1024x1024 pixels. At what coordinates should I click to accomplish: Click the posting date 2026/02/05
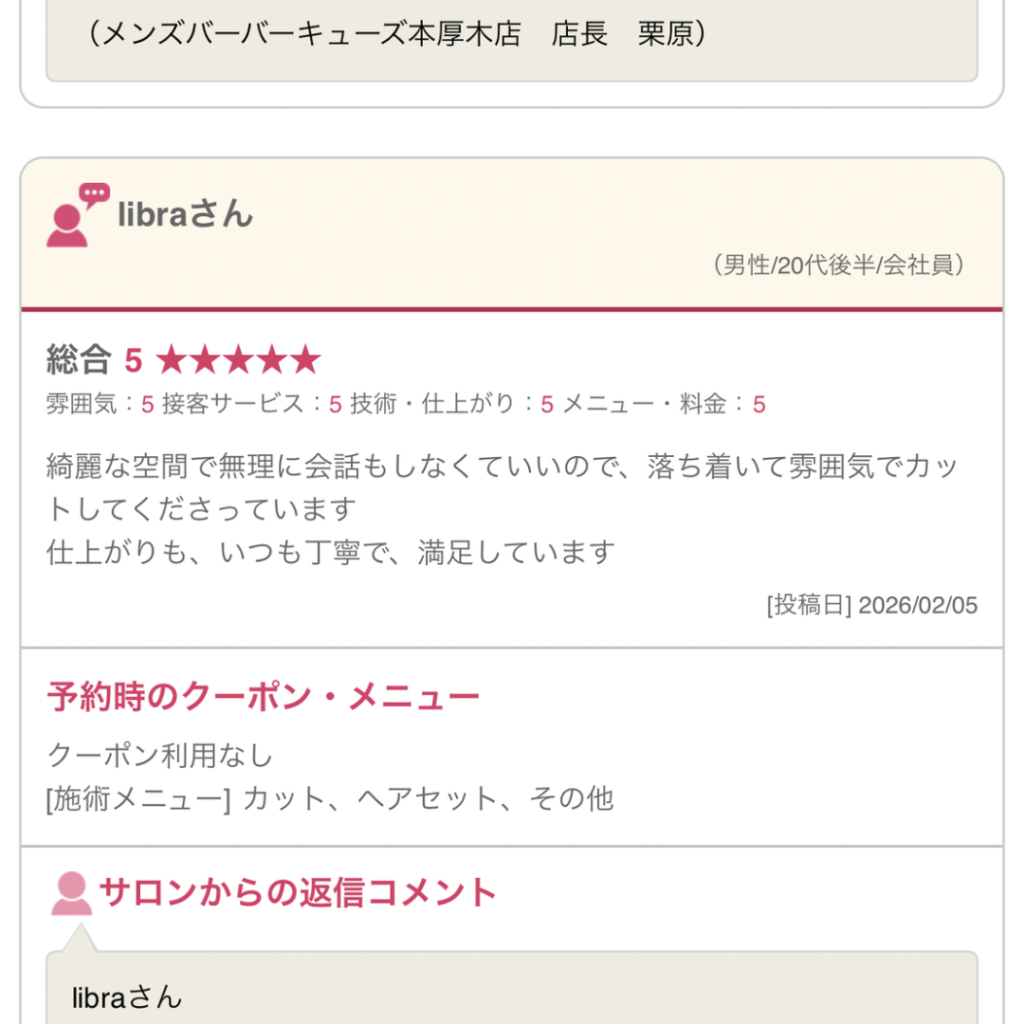point(917,605)
